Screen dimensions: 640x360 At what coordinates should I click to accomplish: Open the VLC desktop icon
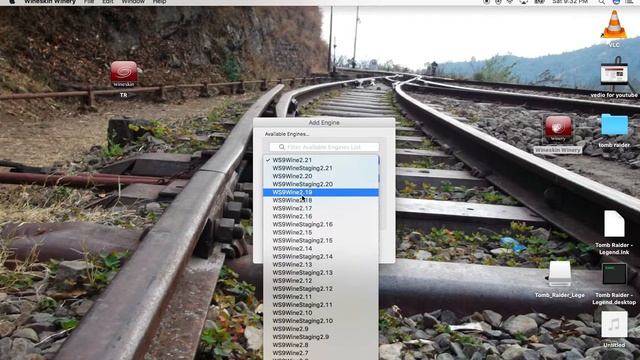click(x=614, y=24)
